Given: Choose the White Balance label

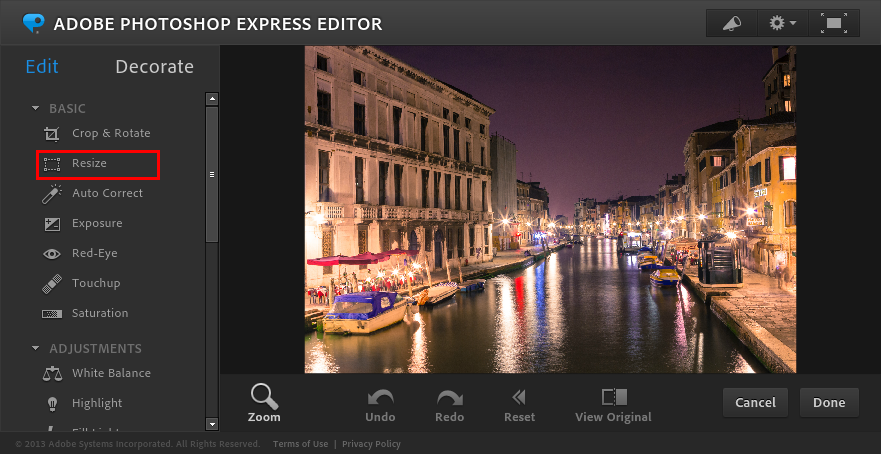Looking at the screenshot, I should pos(111,373).
